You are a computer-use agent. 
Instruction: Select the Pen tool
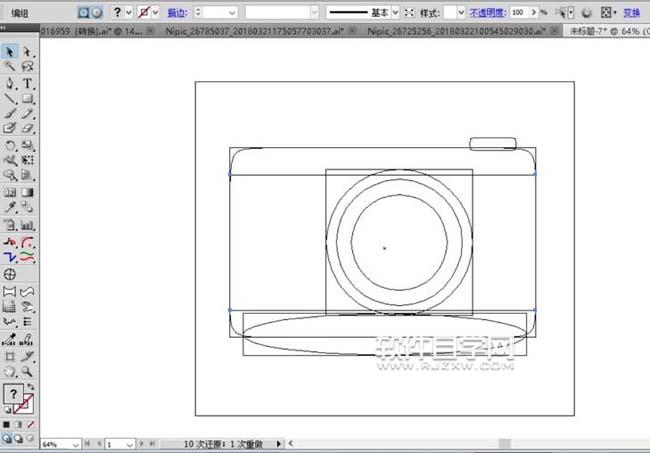pos(10,83)
